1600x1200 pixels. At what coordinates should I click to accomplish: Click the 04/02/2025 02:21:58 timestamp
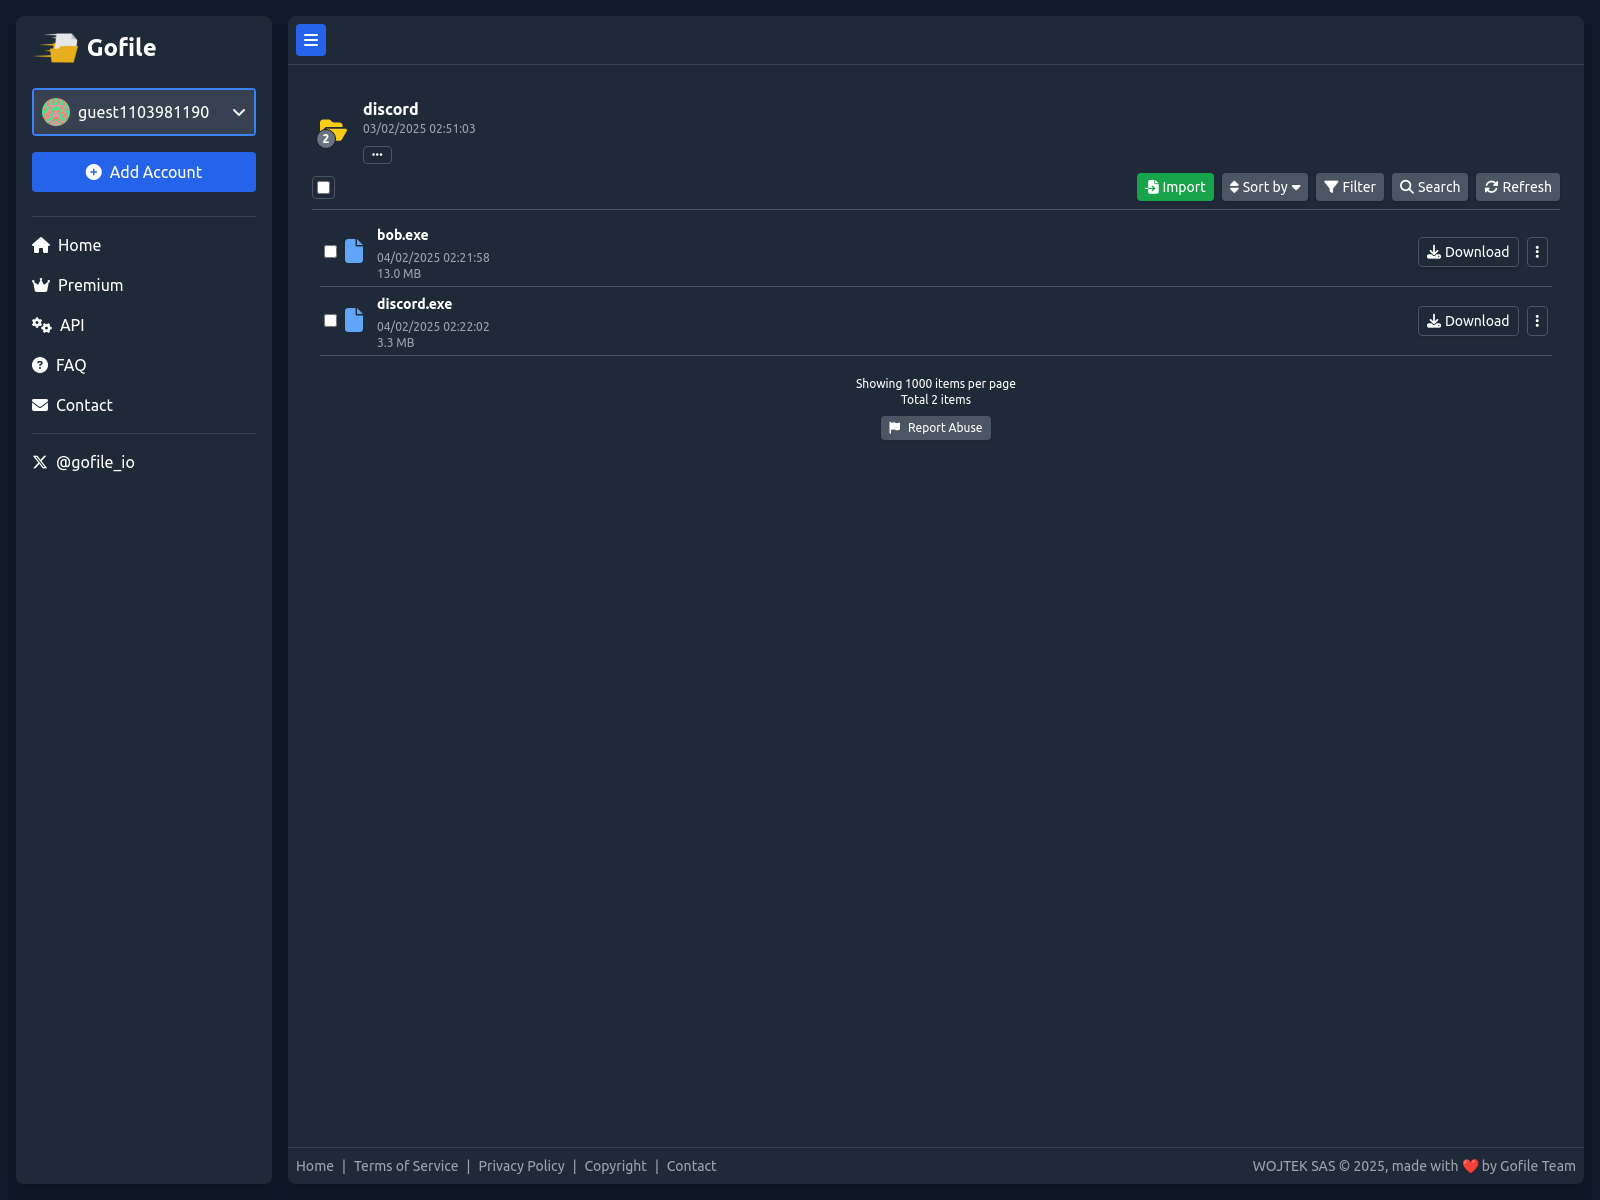coord(433,258)
